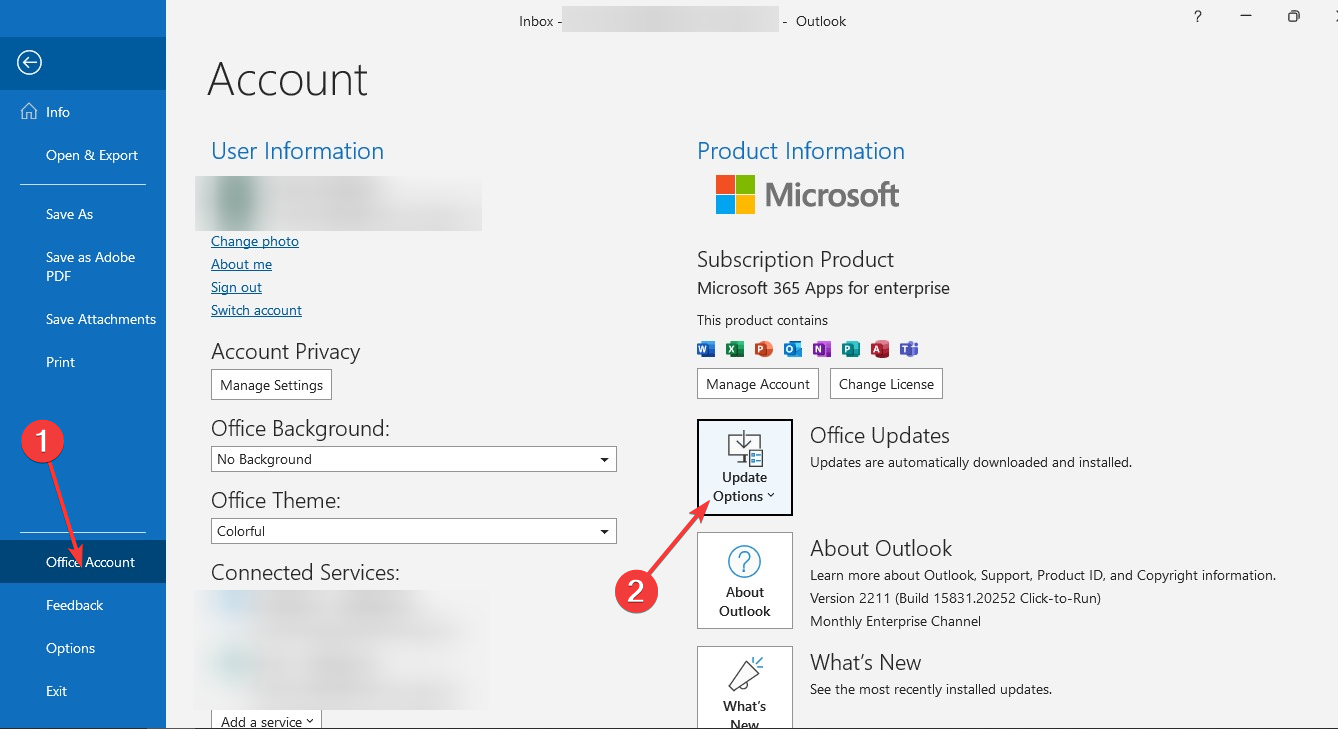Follow the Switch account link
The height and width of the screenshot is (729, 1338).
256,310
